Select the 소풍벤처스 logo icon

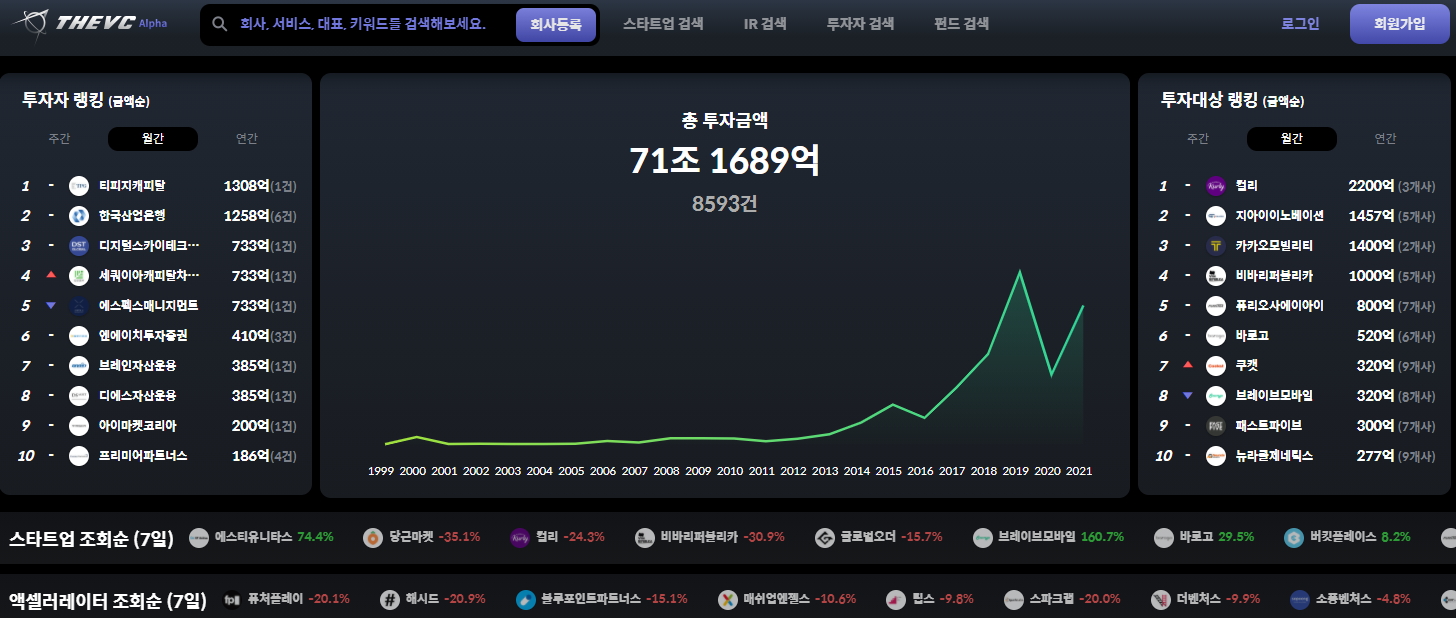pos(1300,600)
